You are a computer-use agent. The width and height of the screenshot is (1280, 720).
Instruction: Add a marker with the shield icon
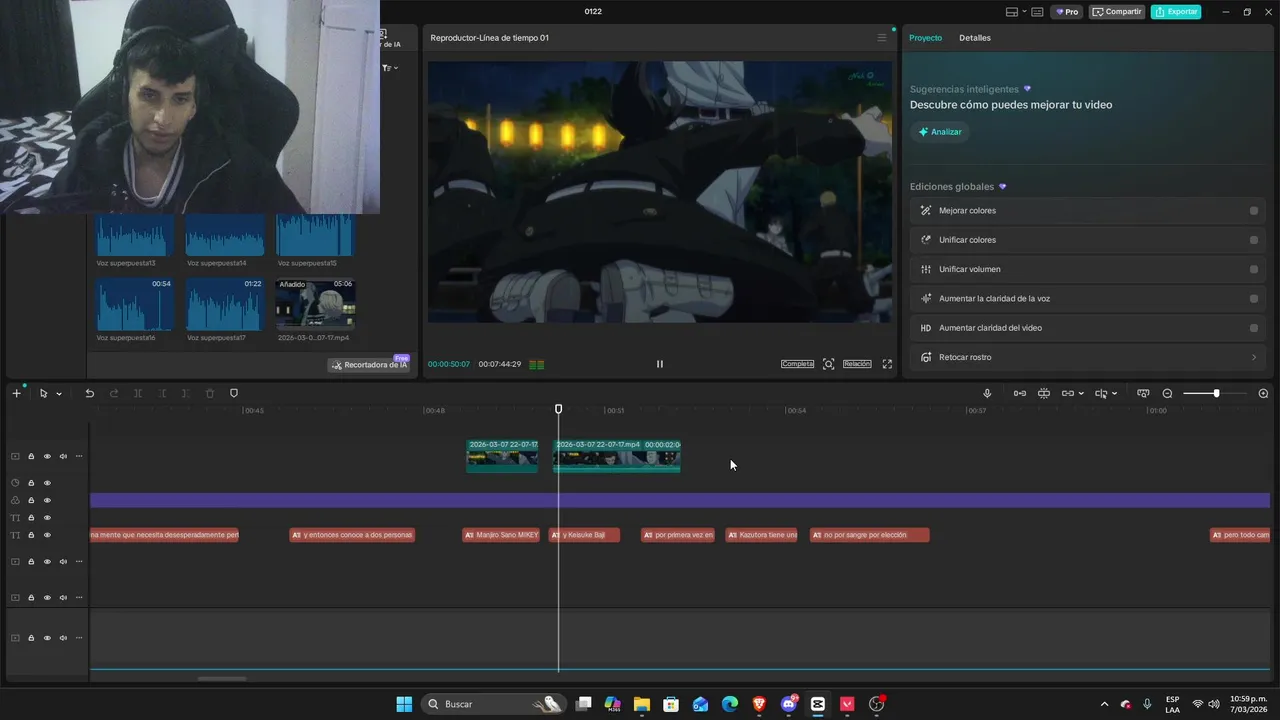[x=234, y=393]
